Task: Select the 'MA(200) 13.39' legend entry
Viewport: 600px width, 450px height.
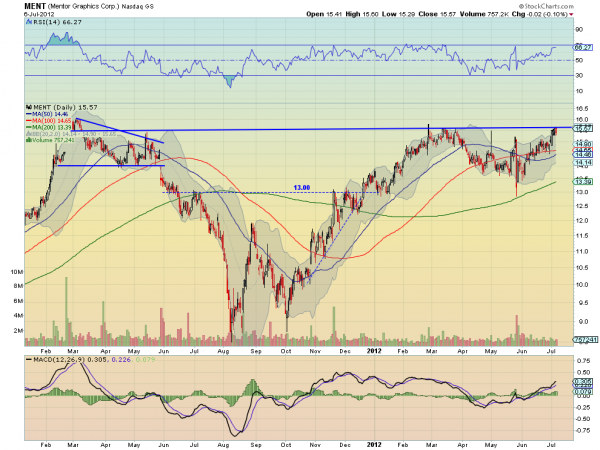Action: 51,127
